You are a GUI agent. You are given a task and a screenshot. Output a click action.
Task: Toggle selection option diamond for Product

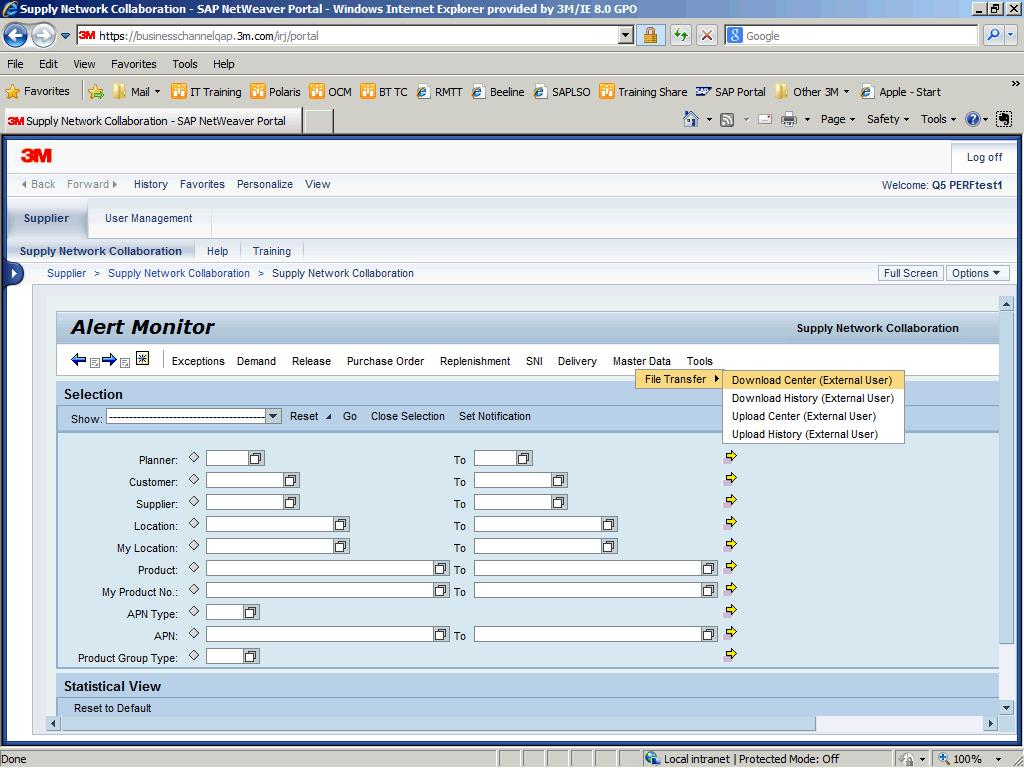[194, 567]
